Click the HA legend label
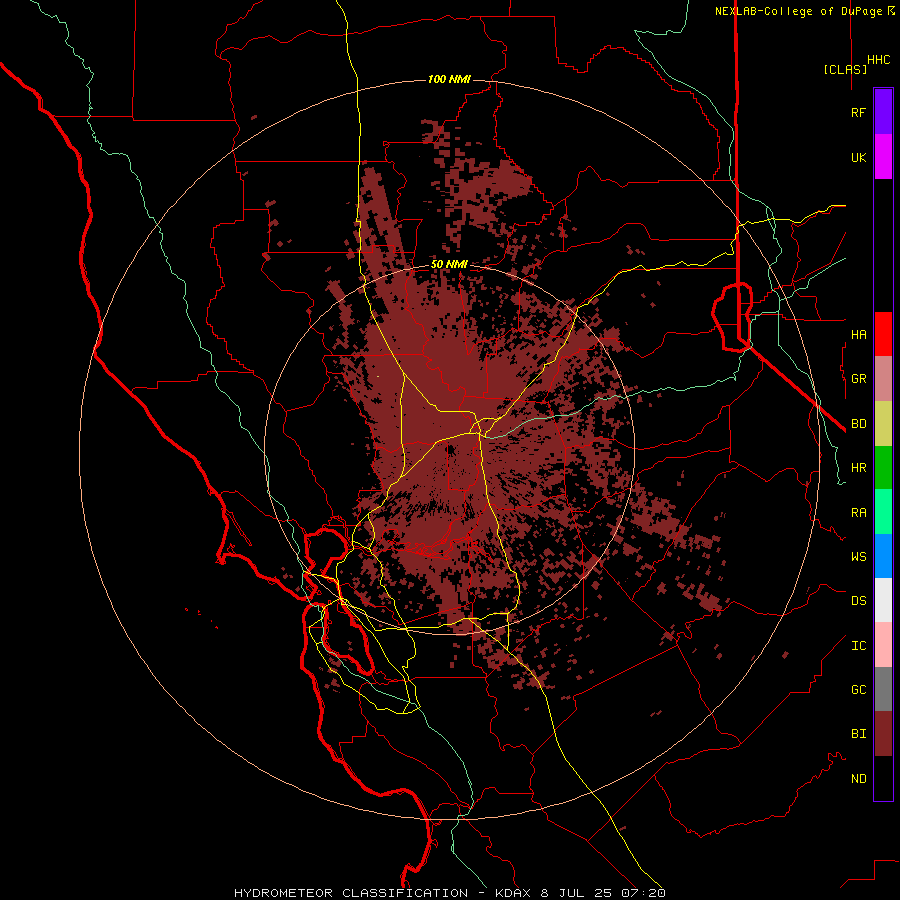900x900 pixels. pyautogui.click(x=858, y=334)
